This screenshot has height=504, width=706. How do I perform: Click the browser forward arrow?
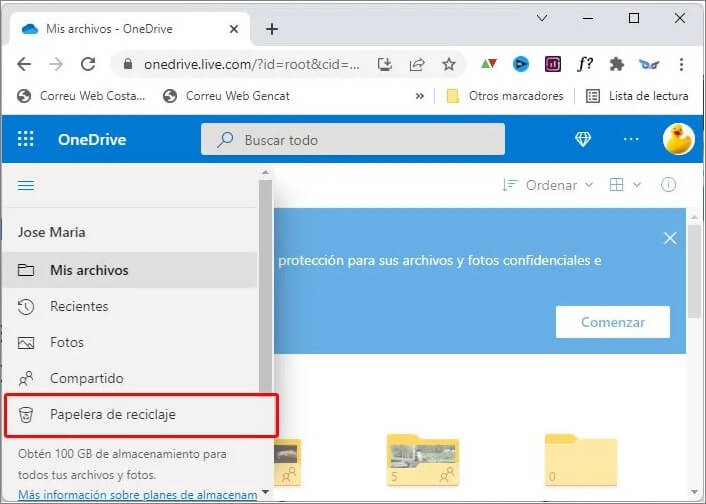(56, 64)
